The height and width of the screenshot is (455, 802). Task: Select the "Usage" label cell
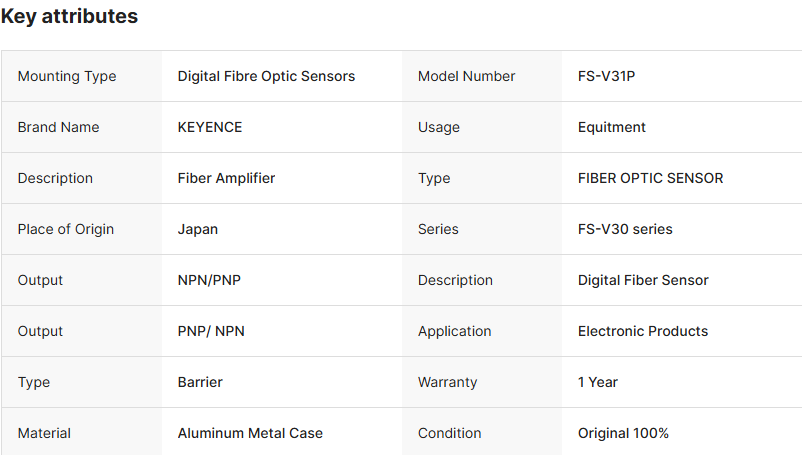click(x=439, y=127)
